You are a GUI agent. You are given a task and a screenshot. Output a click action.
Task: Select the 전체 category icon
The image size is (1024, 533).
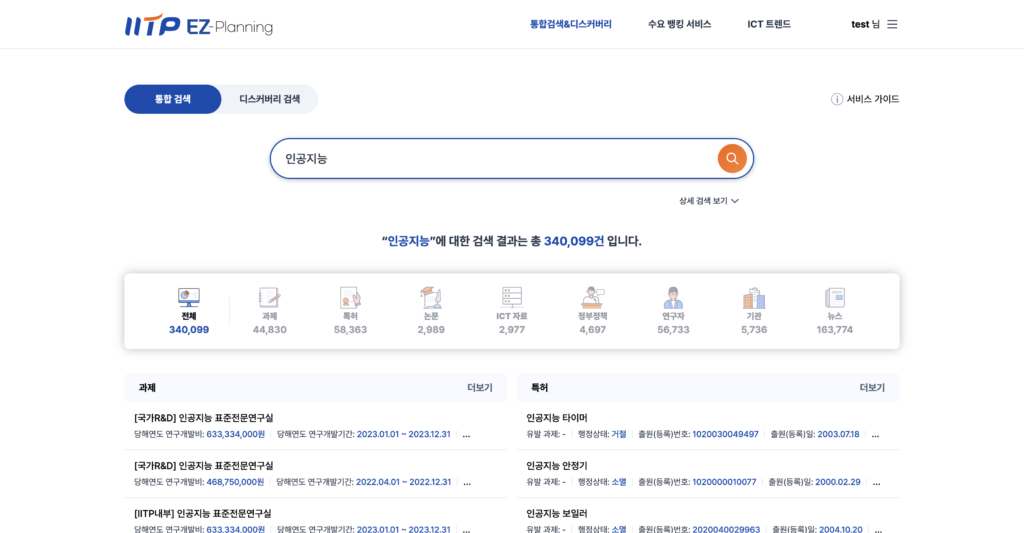pyautogui.click(x=189, y=298)
